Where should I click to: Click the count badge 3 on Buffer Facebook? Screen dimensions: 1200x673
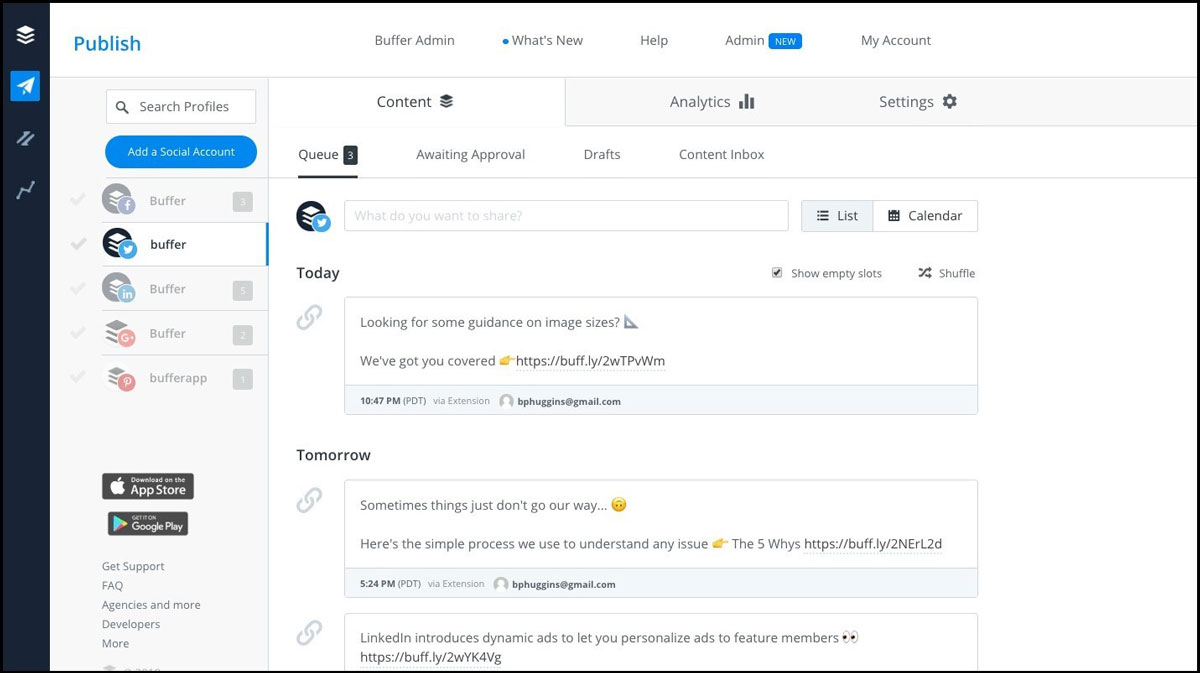242,201
